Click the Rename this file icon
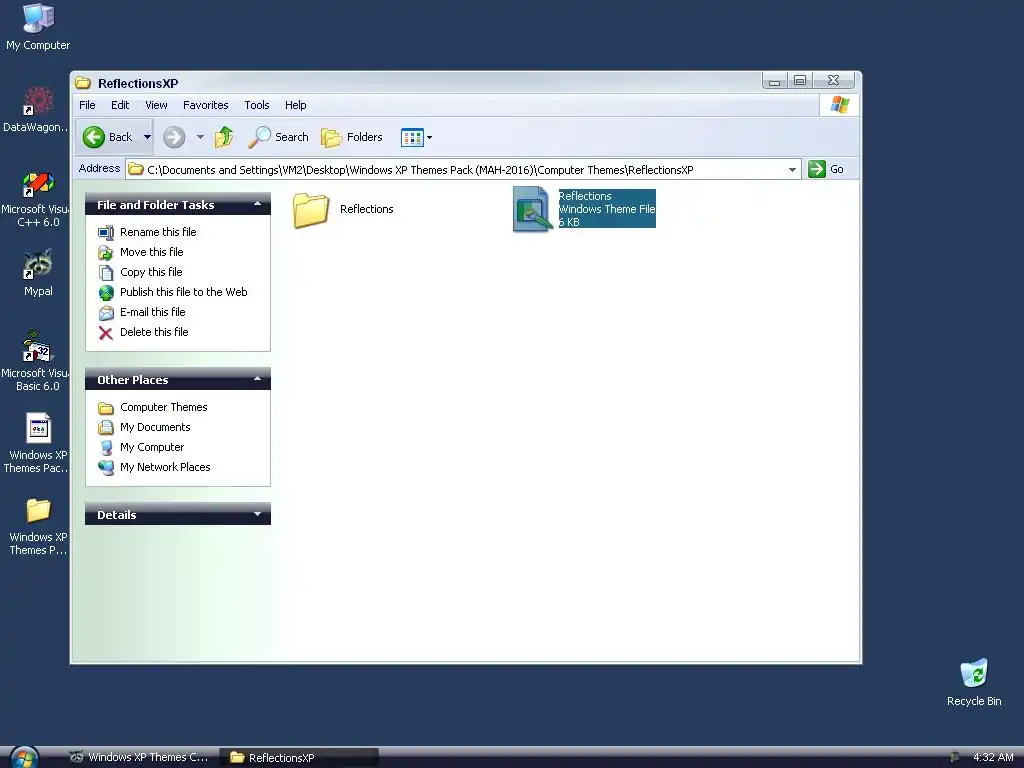Screen dimensions: 1024x768 [x=106, y=232]
